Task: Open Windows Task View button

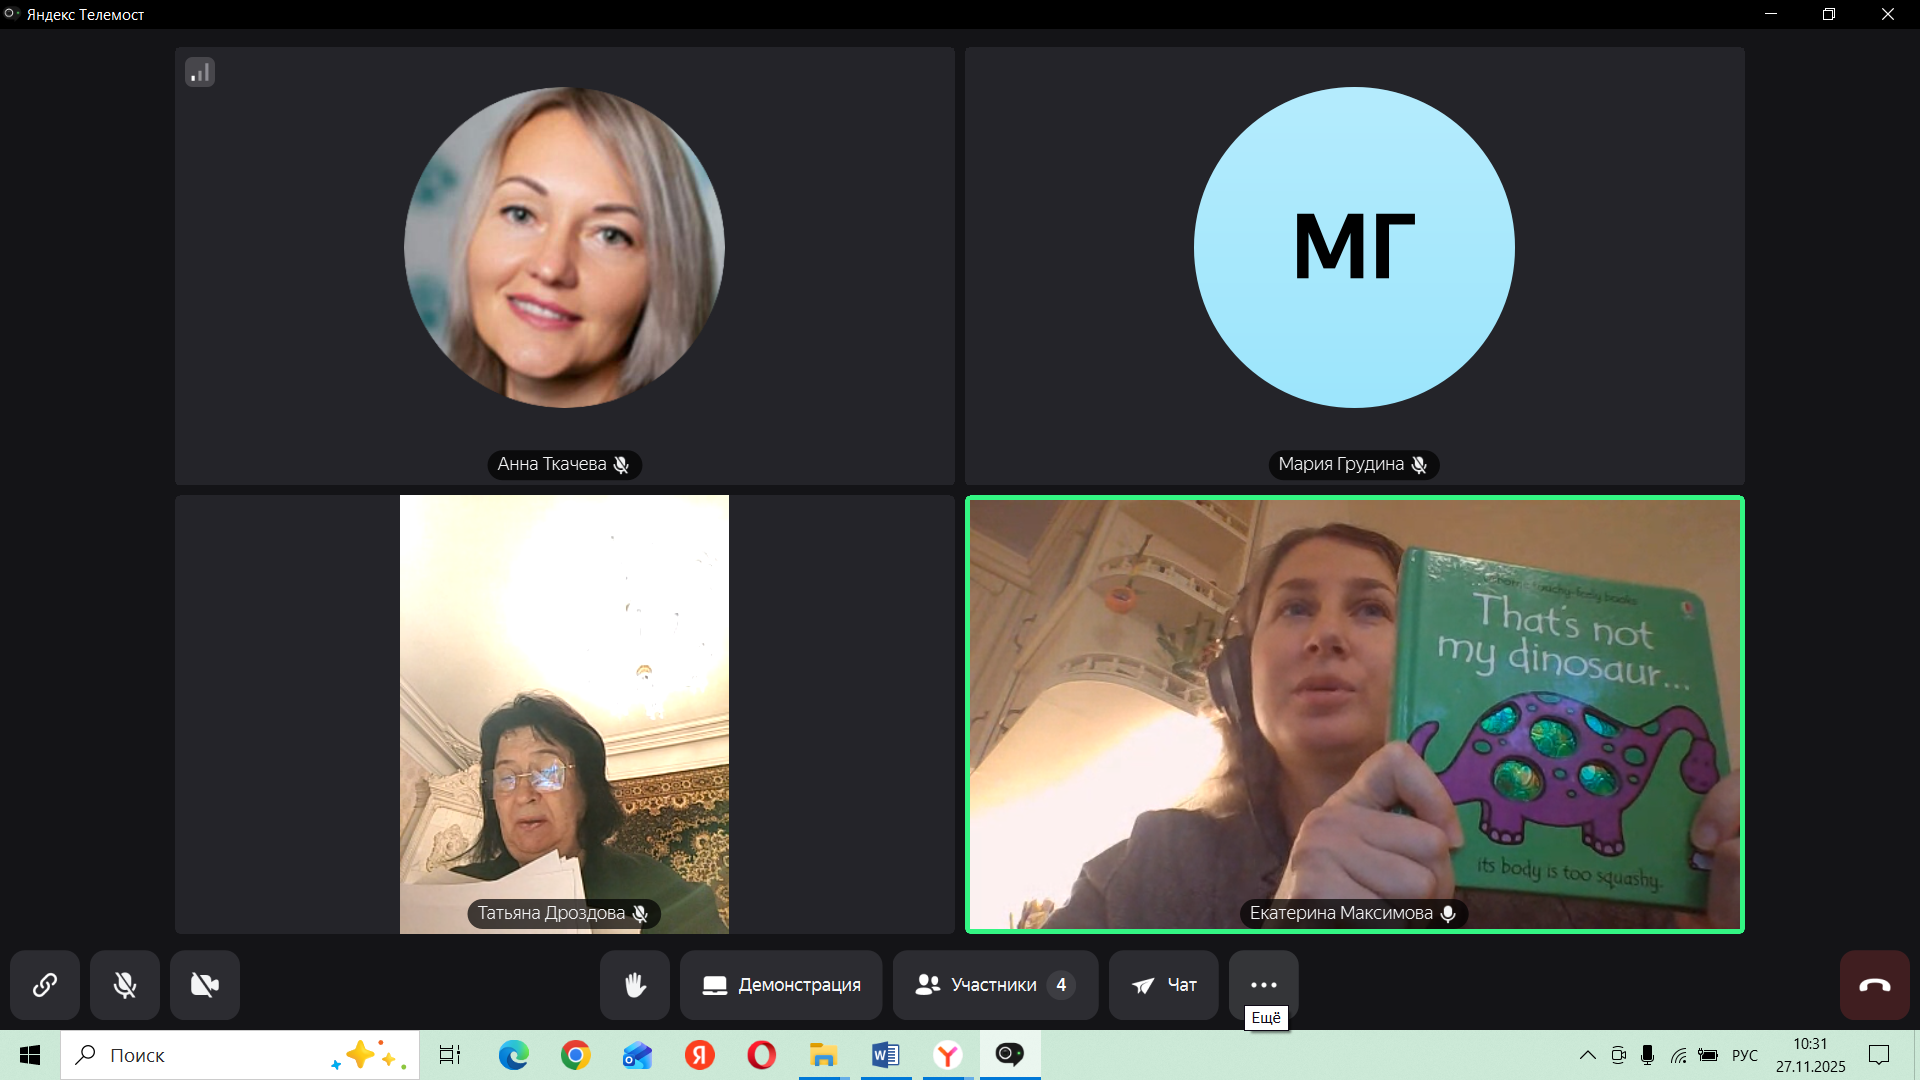Action: click(450, 1055)
